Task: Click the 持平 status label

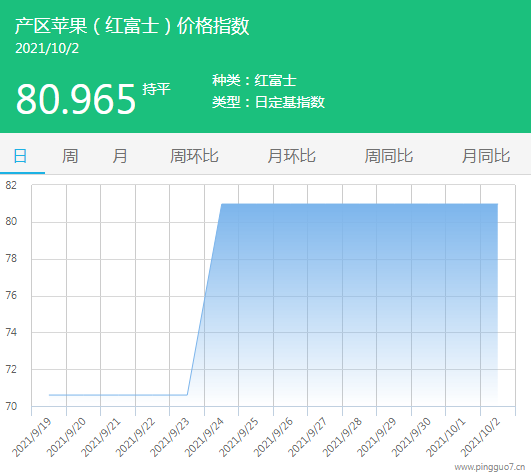Action: click(156, 89)
